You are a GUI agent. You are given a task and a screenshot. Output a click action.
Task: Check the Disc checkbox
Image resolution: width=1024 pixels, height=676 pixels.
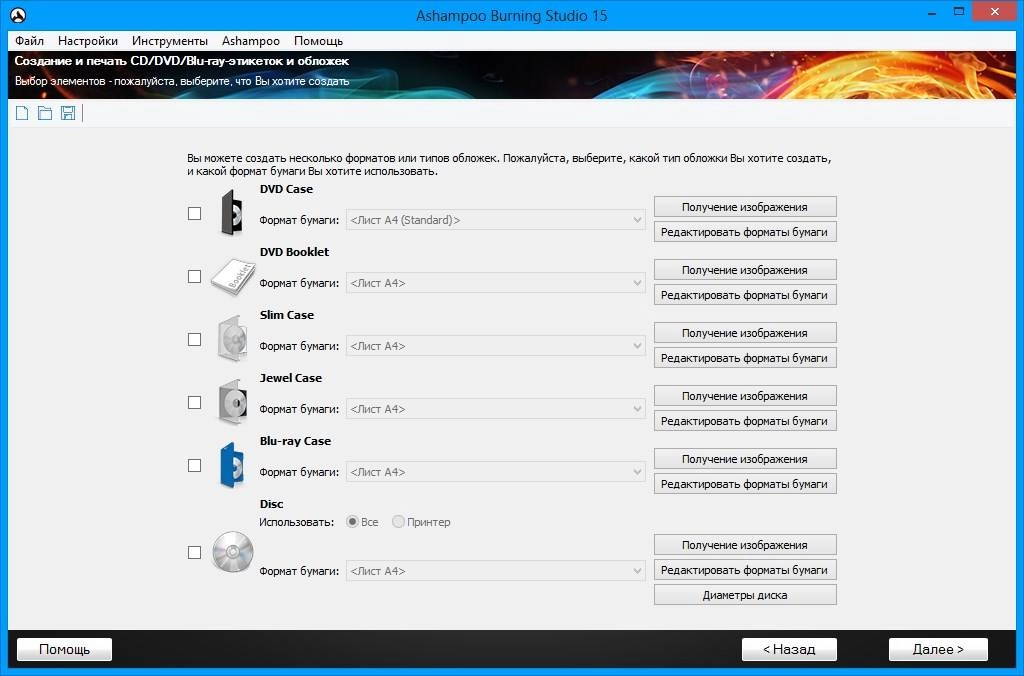pos(195,553)
